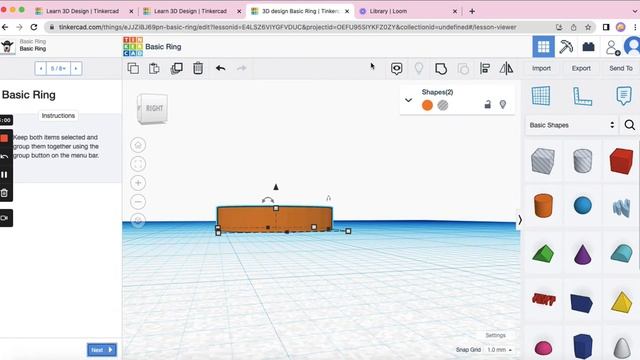Search the shapes library
The width and height of the screenshot is (640, 360).
(629, 125)
